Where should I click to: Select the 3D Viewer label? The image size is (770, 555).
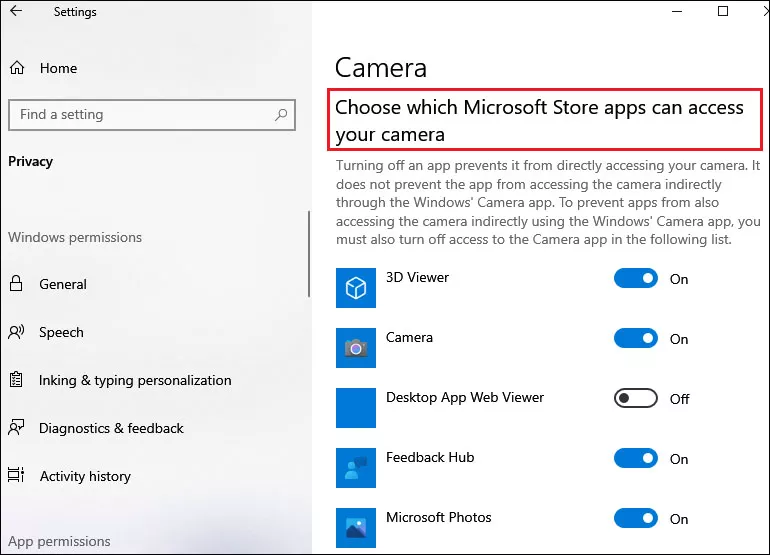click(x=417, y=278)
